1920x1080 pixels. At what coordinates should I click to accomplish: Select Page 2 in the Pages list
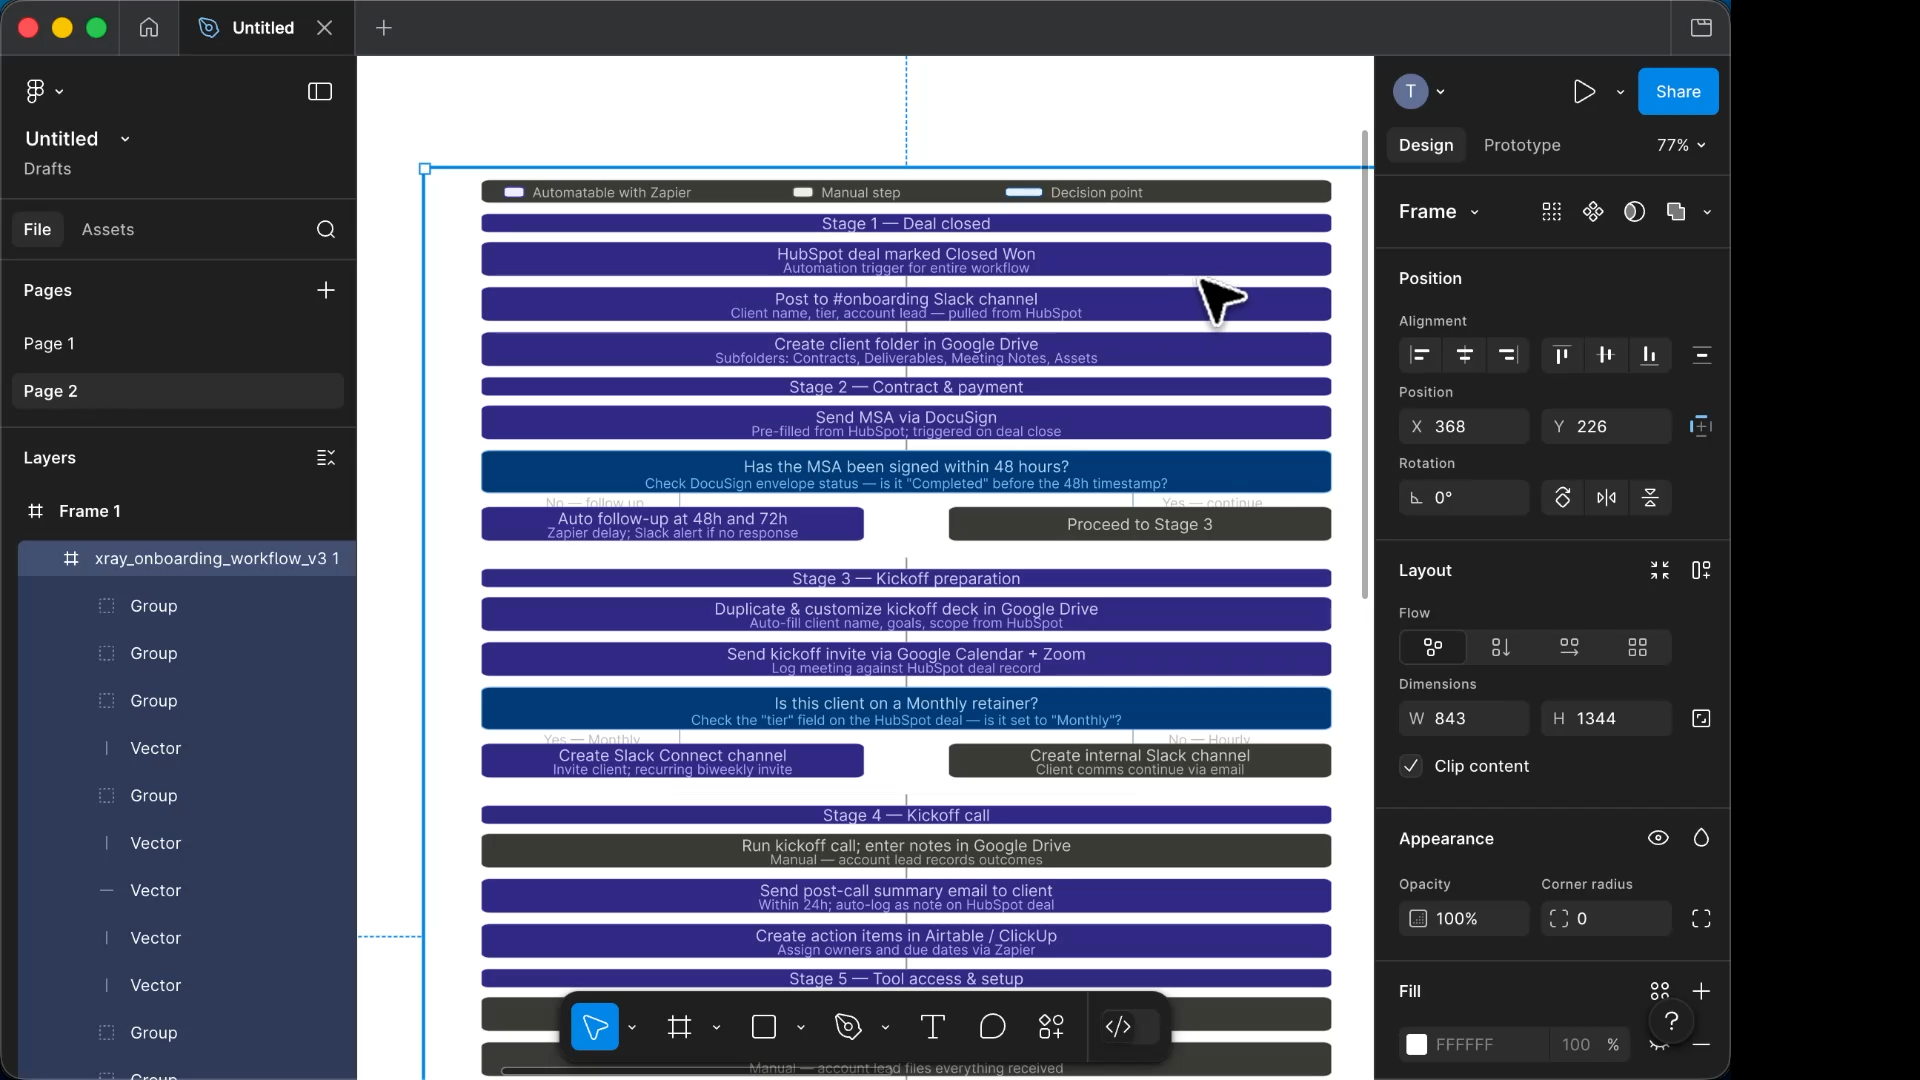[x=52, y=391]
